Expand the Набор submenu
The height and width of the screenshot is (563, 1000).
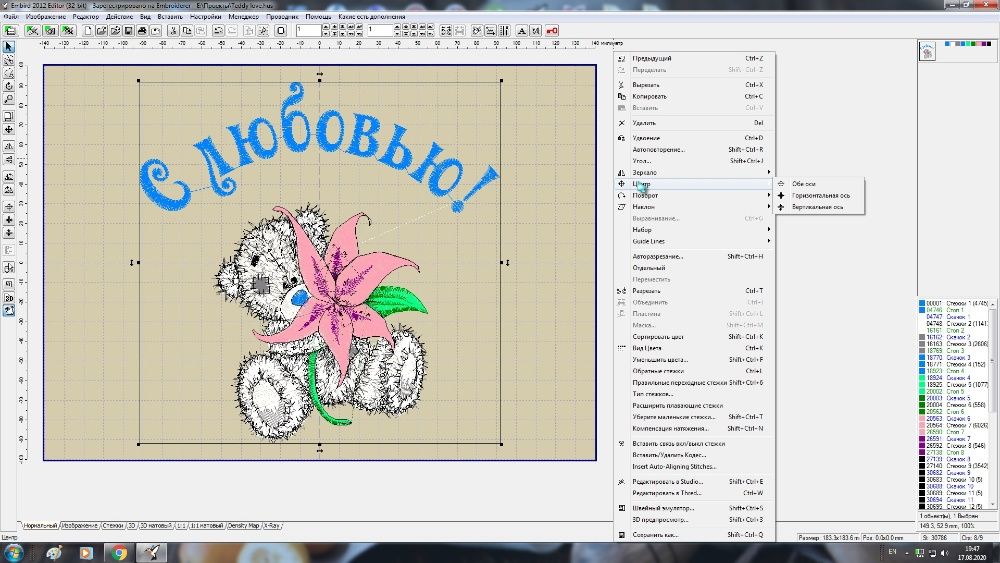click(694, 230)
